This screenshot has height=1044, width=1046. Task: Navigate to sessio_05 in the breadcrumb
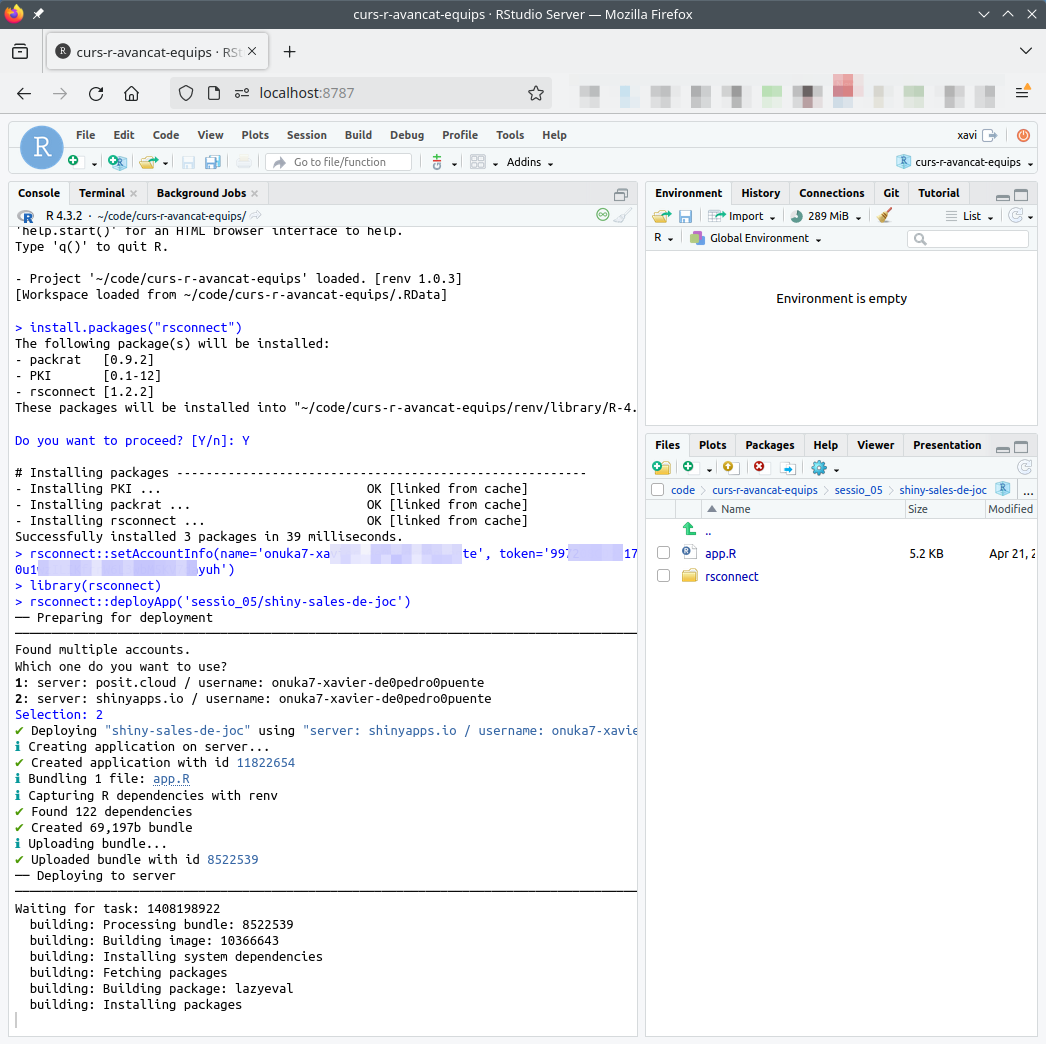(x=858, y=490)
